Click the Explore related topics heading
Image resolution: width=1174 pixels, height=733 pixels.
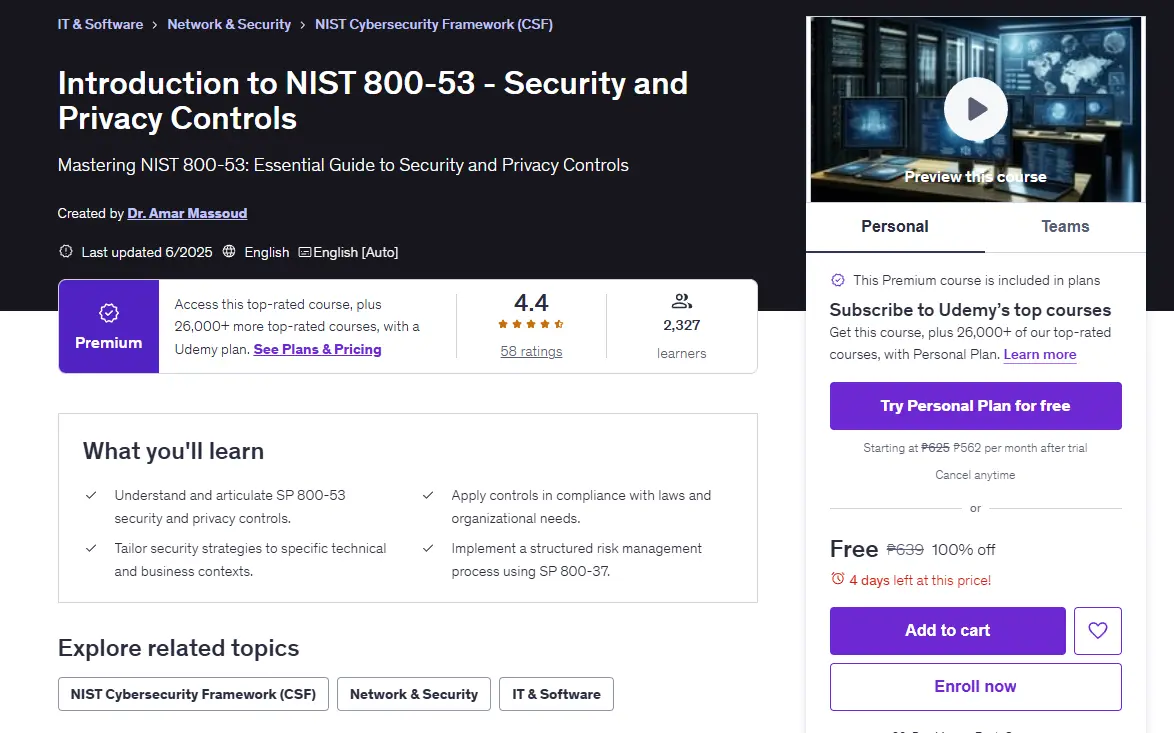(178, 648)
